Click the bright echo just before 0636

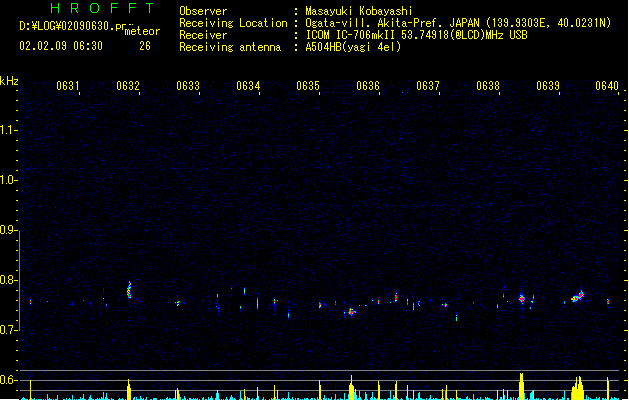pyautogui.click(x=351, y=311)
